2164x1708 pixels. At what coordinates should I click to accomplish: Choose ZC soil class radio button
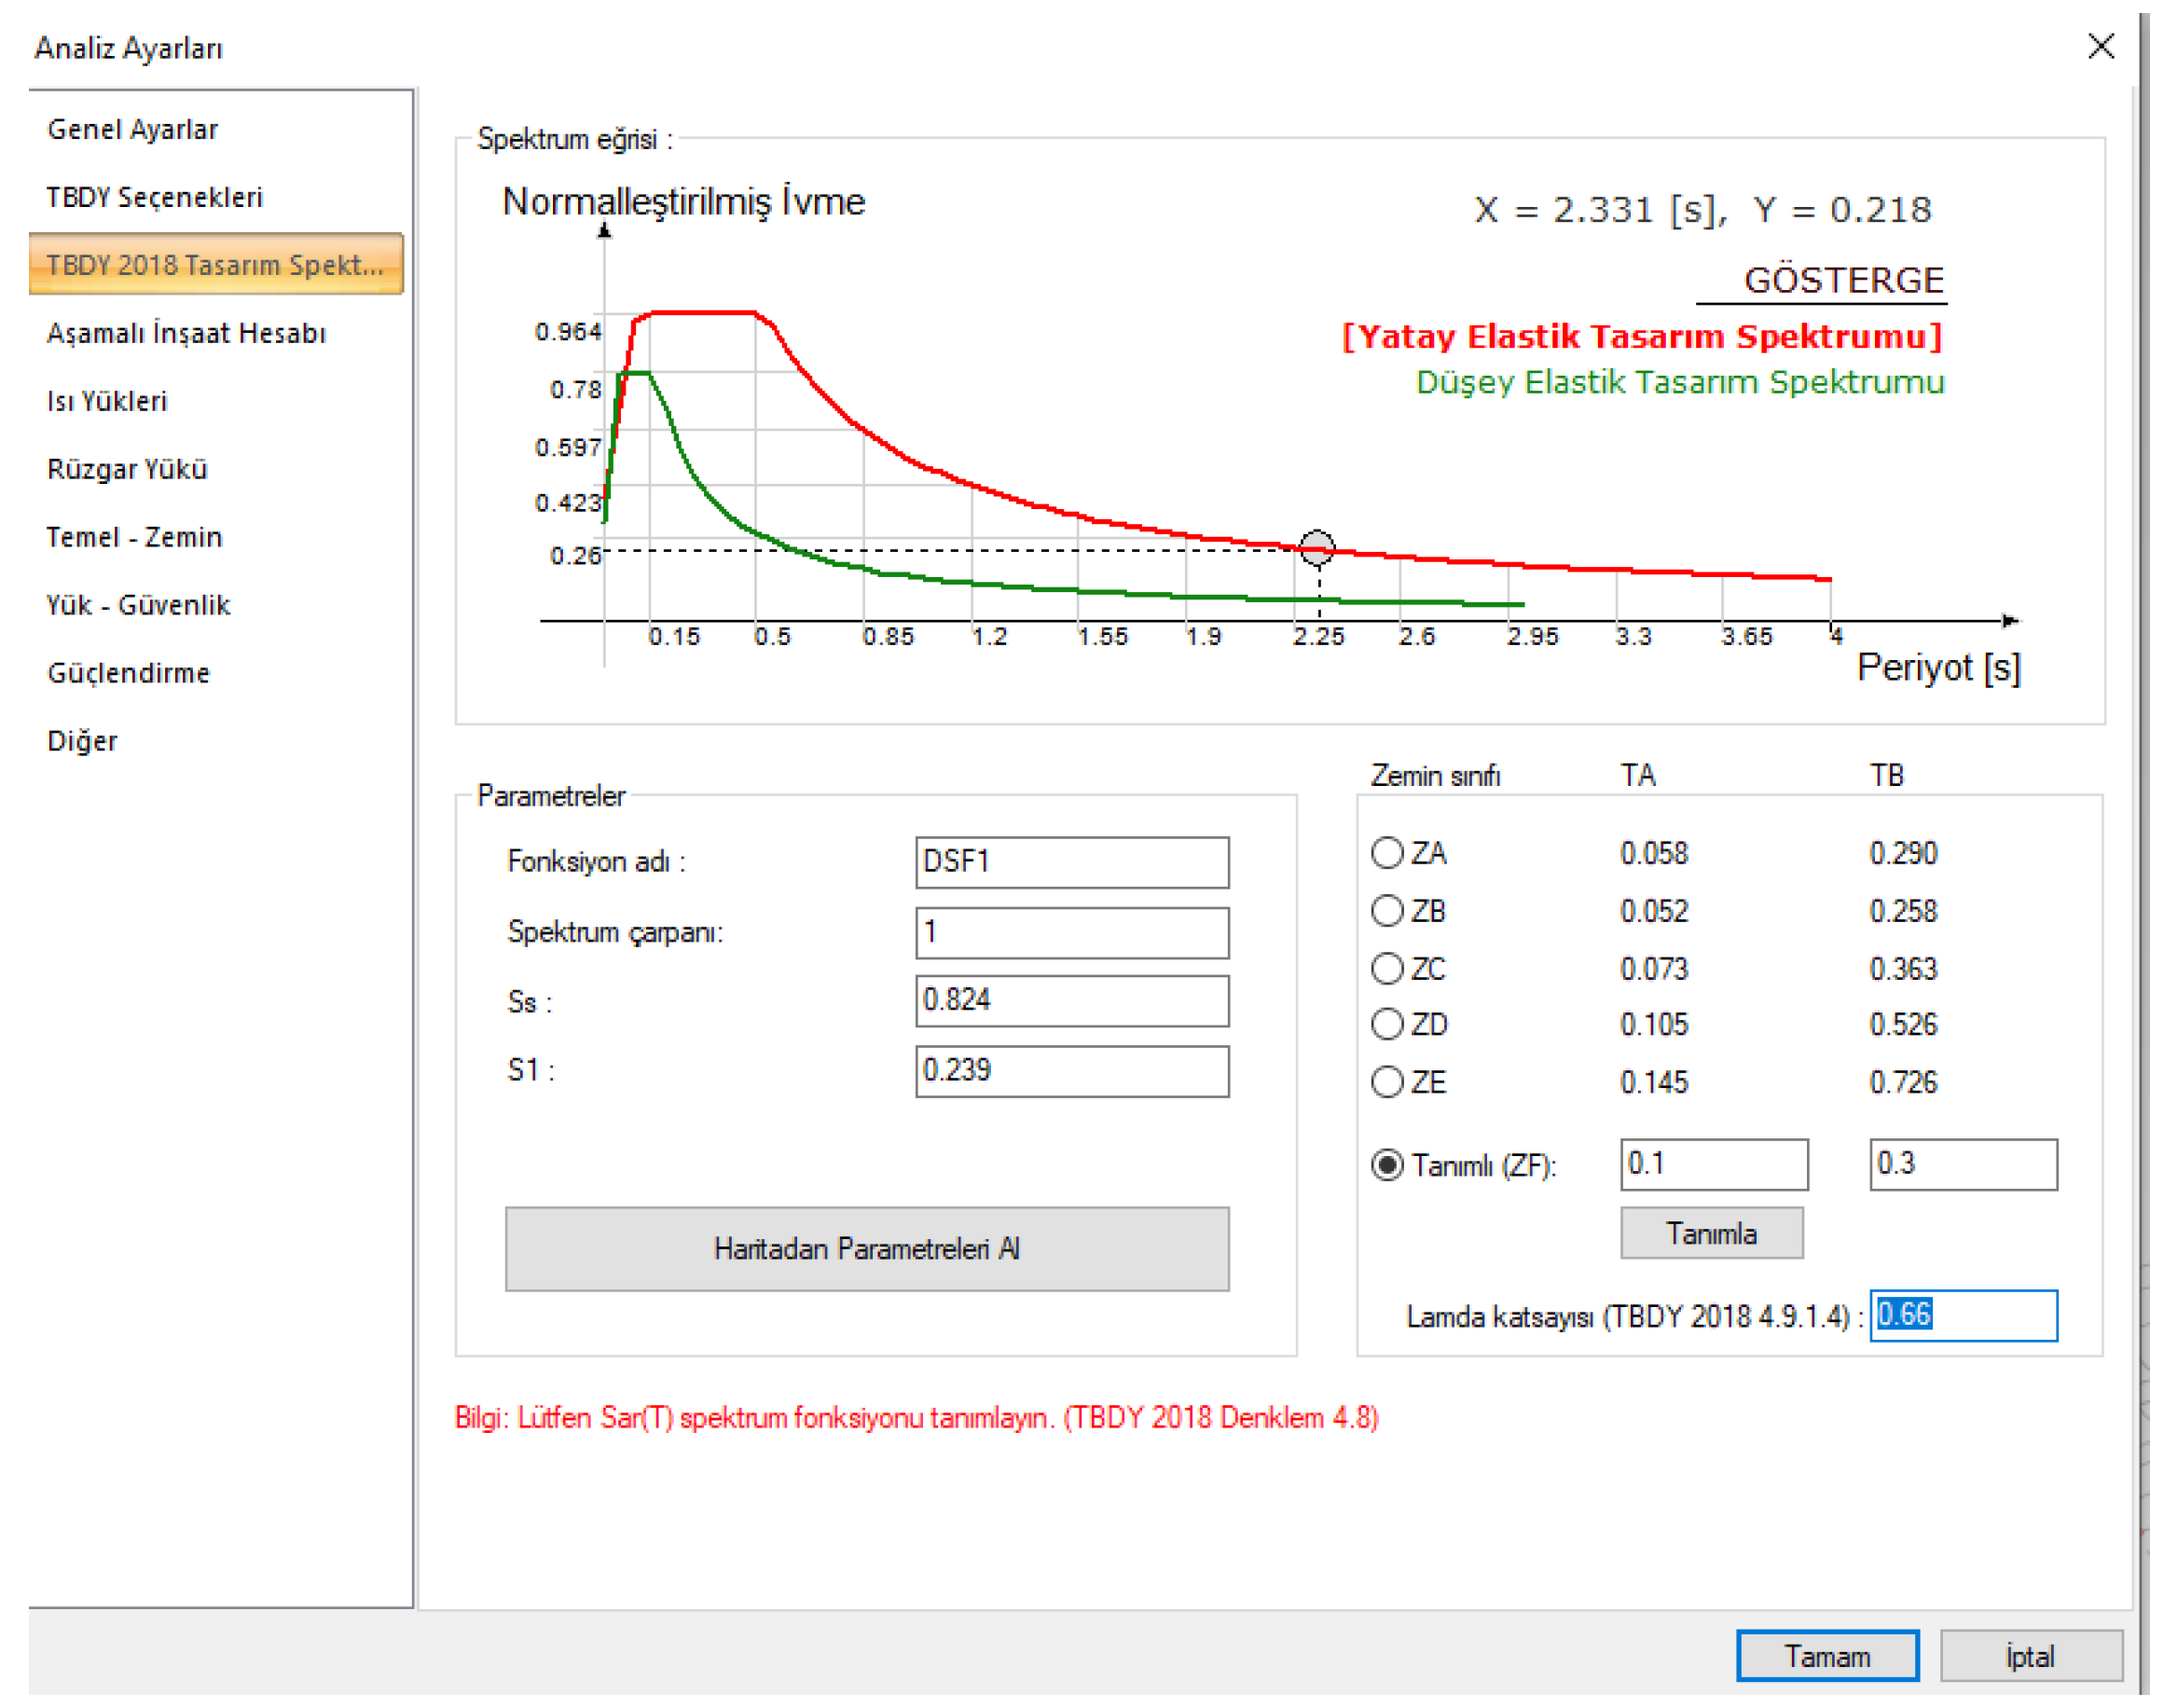click(x=1387, y=968)
